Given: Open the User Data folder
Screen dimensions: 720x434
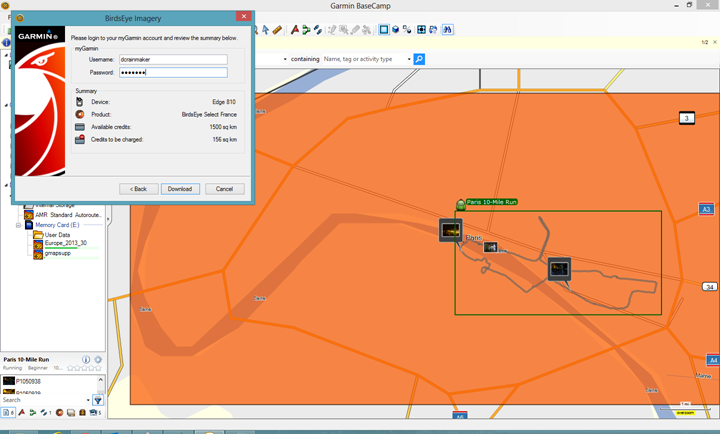Looking at the screenshot, I should 57,235.
